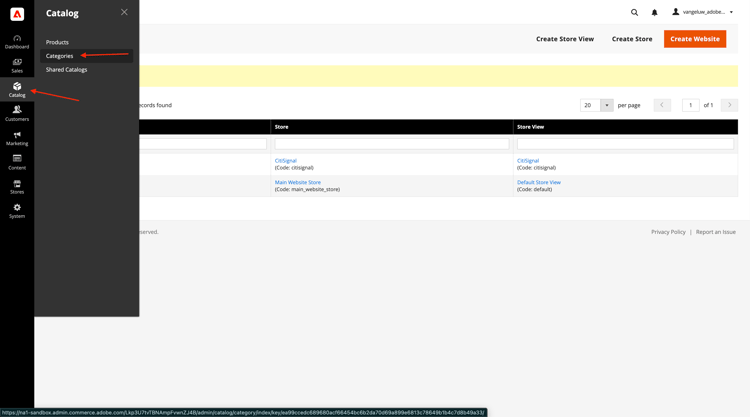
Task: Open the notifications bell
Action: [654, 12]
